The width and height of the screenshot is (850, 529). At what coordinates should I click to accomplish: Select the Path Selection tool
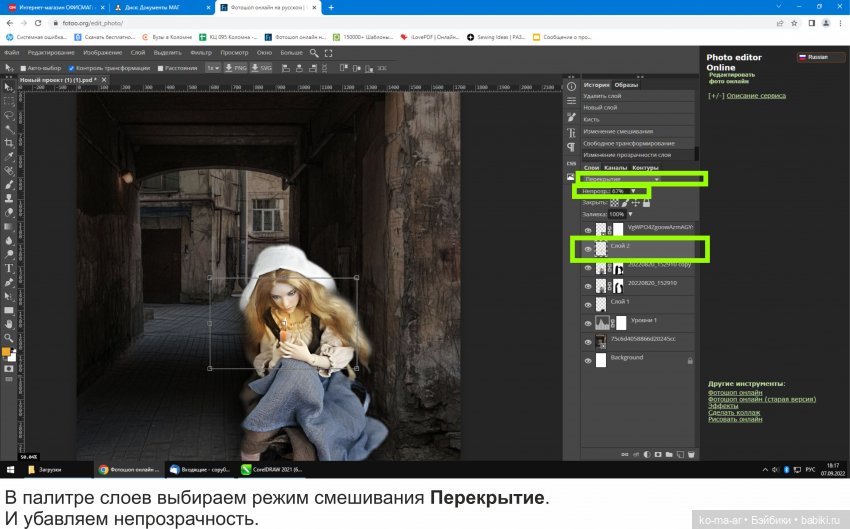pyautogui.click(x=9, y=296)
